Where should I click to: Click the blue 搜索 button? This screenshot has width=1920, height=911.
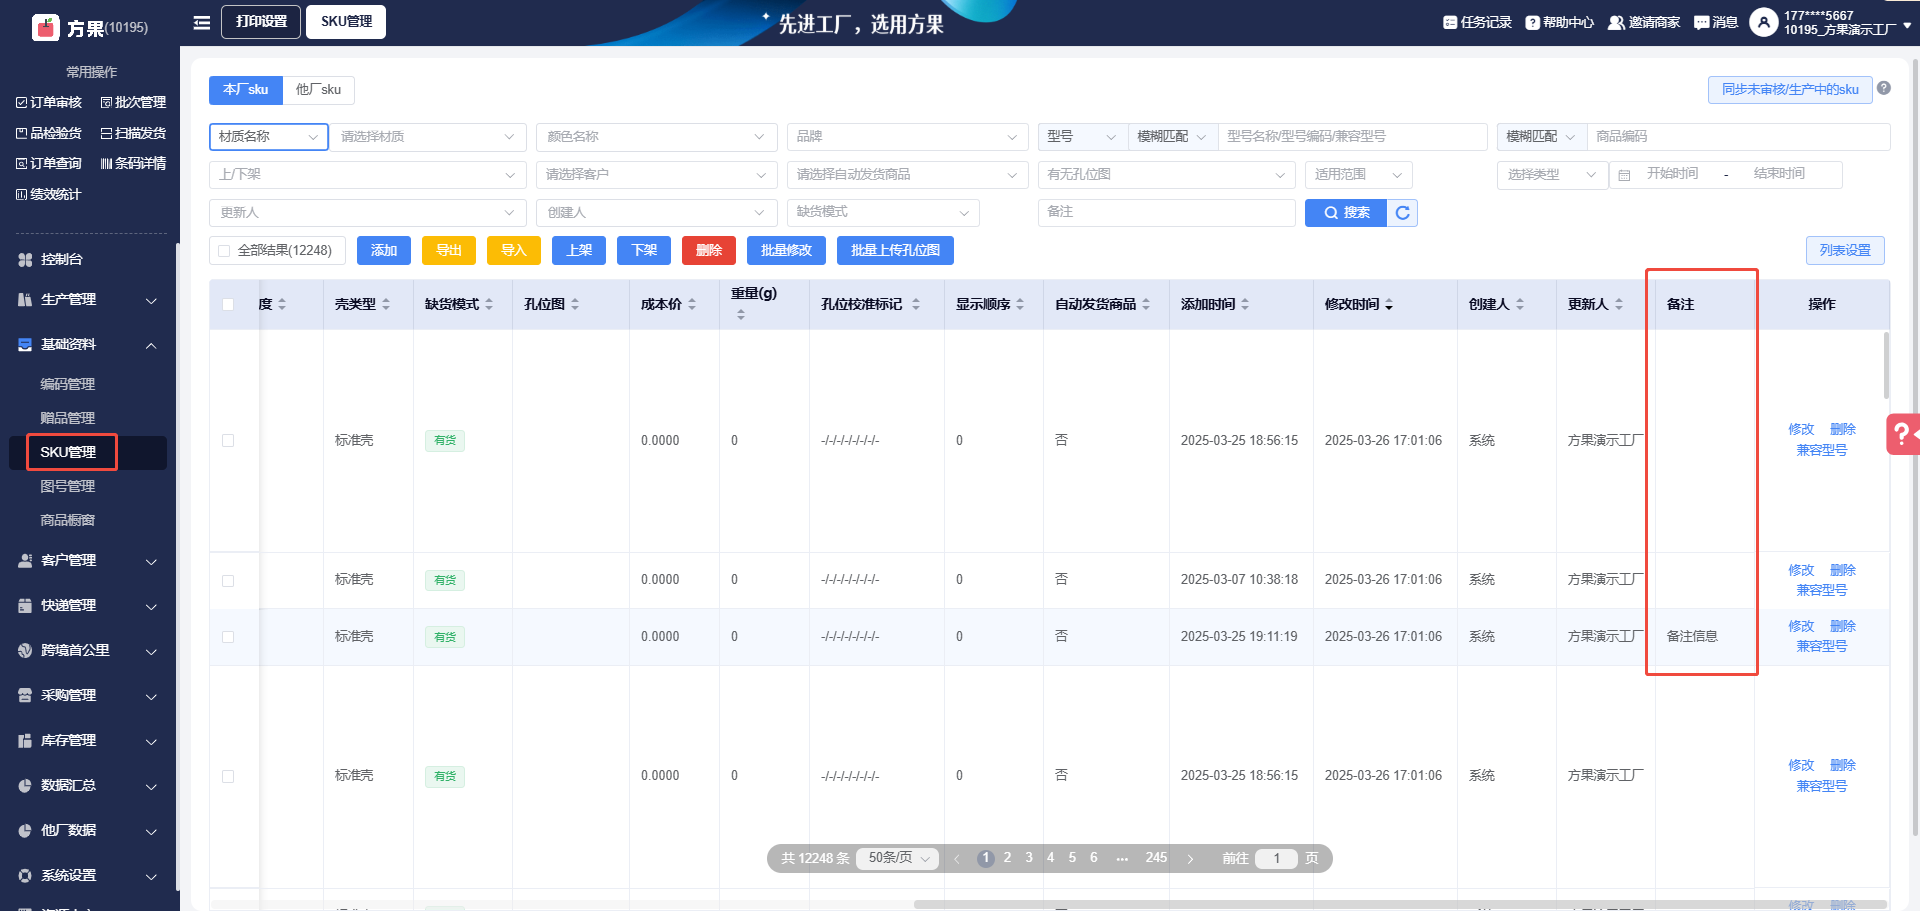click(1345, 213)
